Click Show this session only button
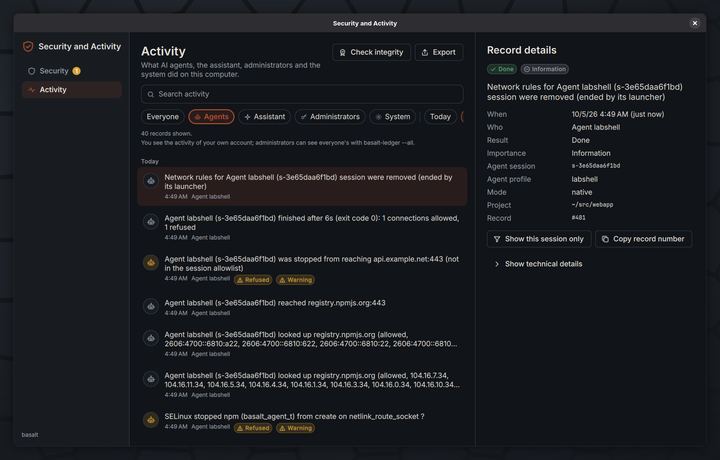 coord(539,239)
